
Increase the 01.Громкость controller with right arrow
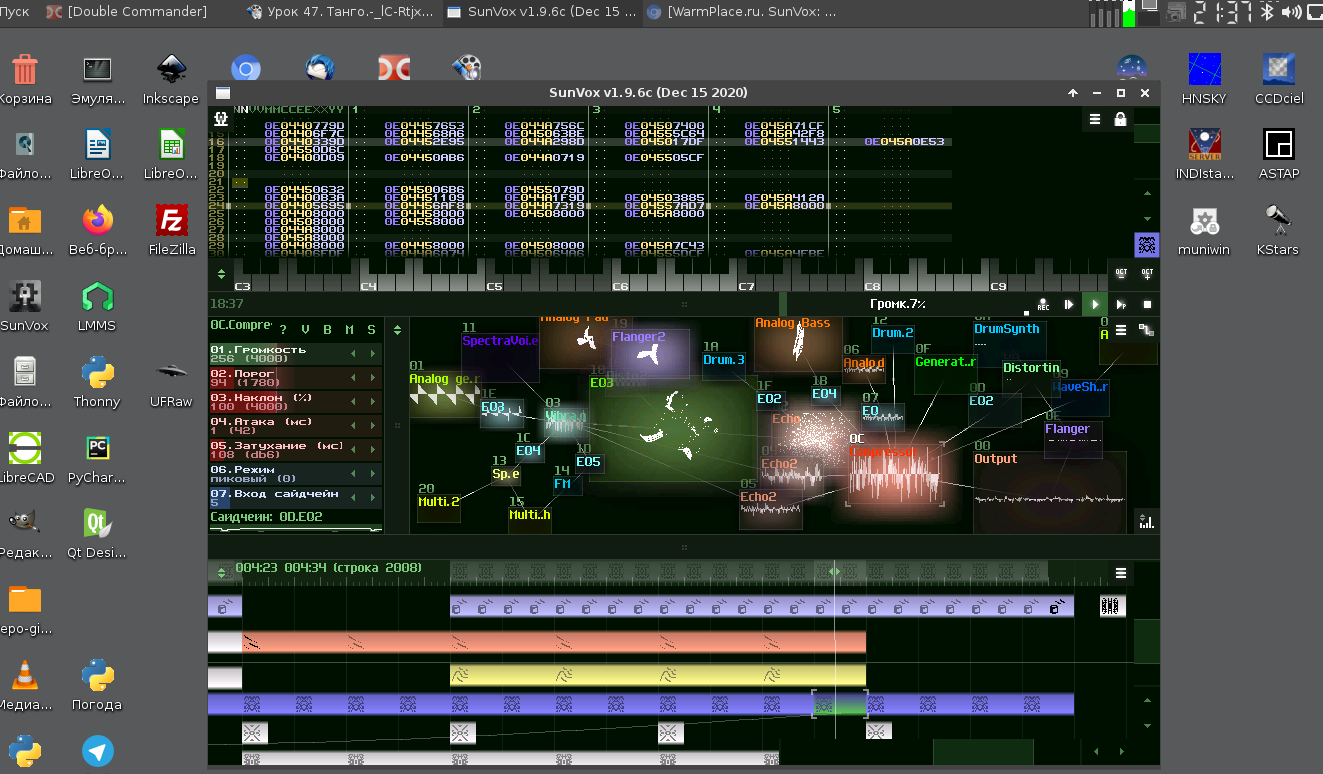point(373,355)
